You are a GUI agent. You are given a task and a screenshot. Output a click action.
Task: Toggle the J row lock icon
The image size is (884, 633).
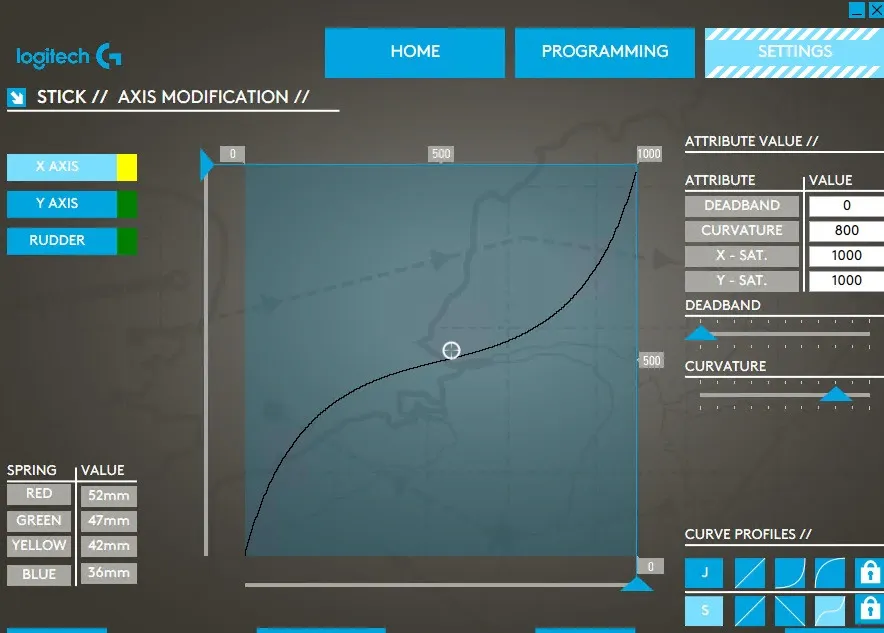click(x=870, y=573)
